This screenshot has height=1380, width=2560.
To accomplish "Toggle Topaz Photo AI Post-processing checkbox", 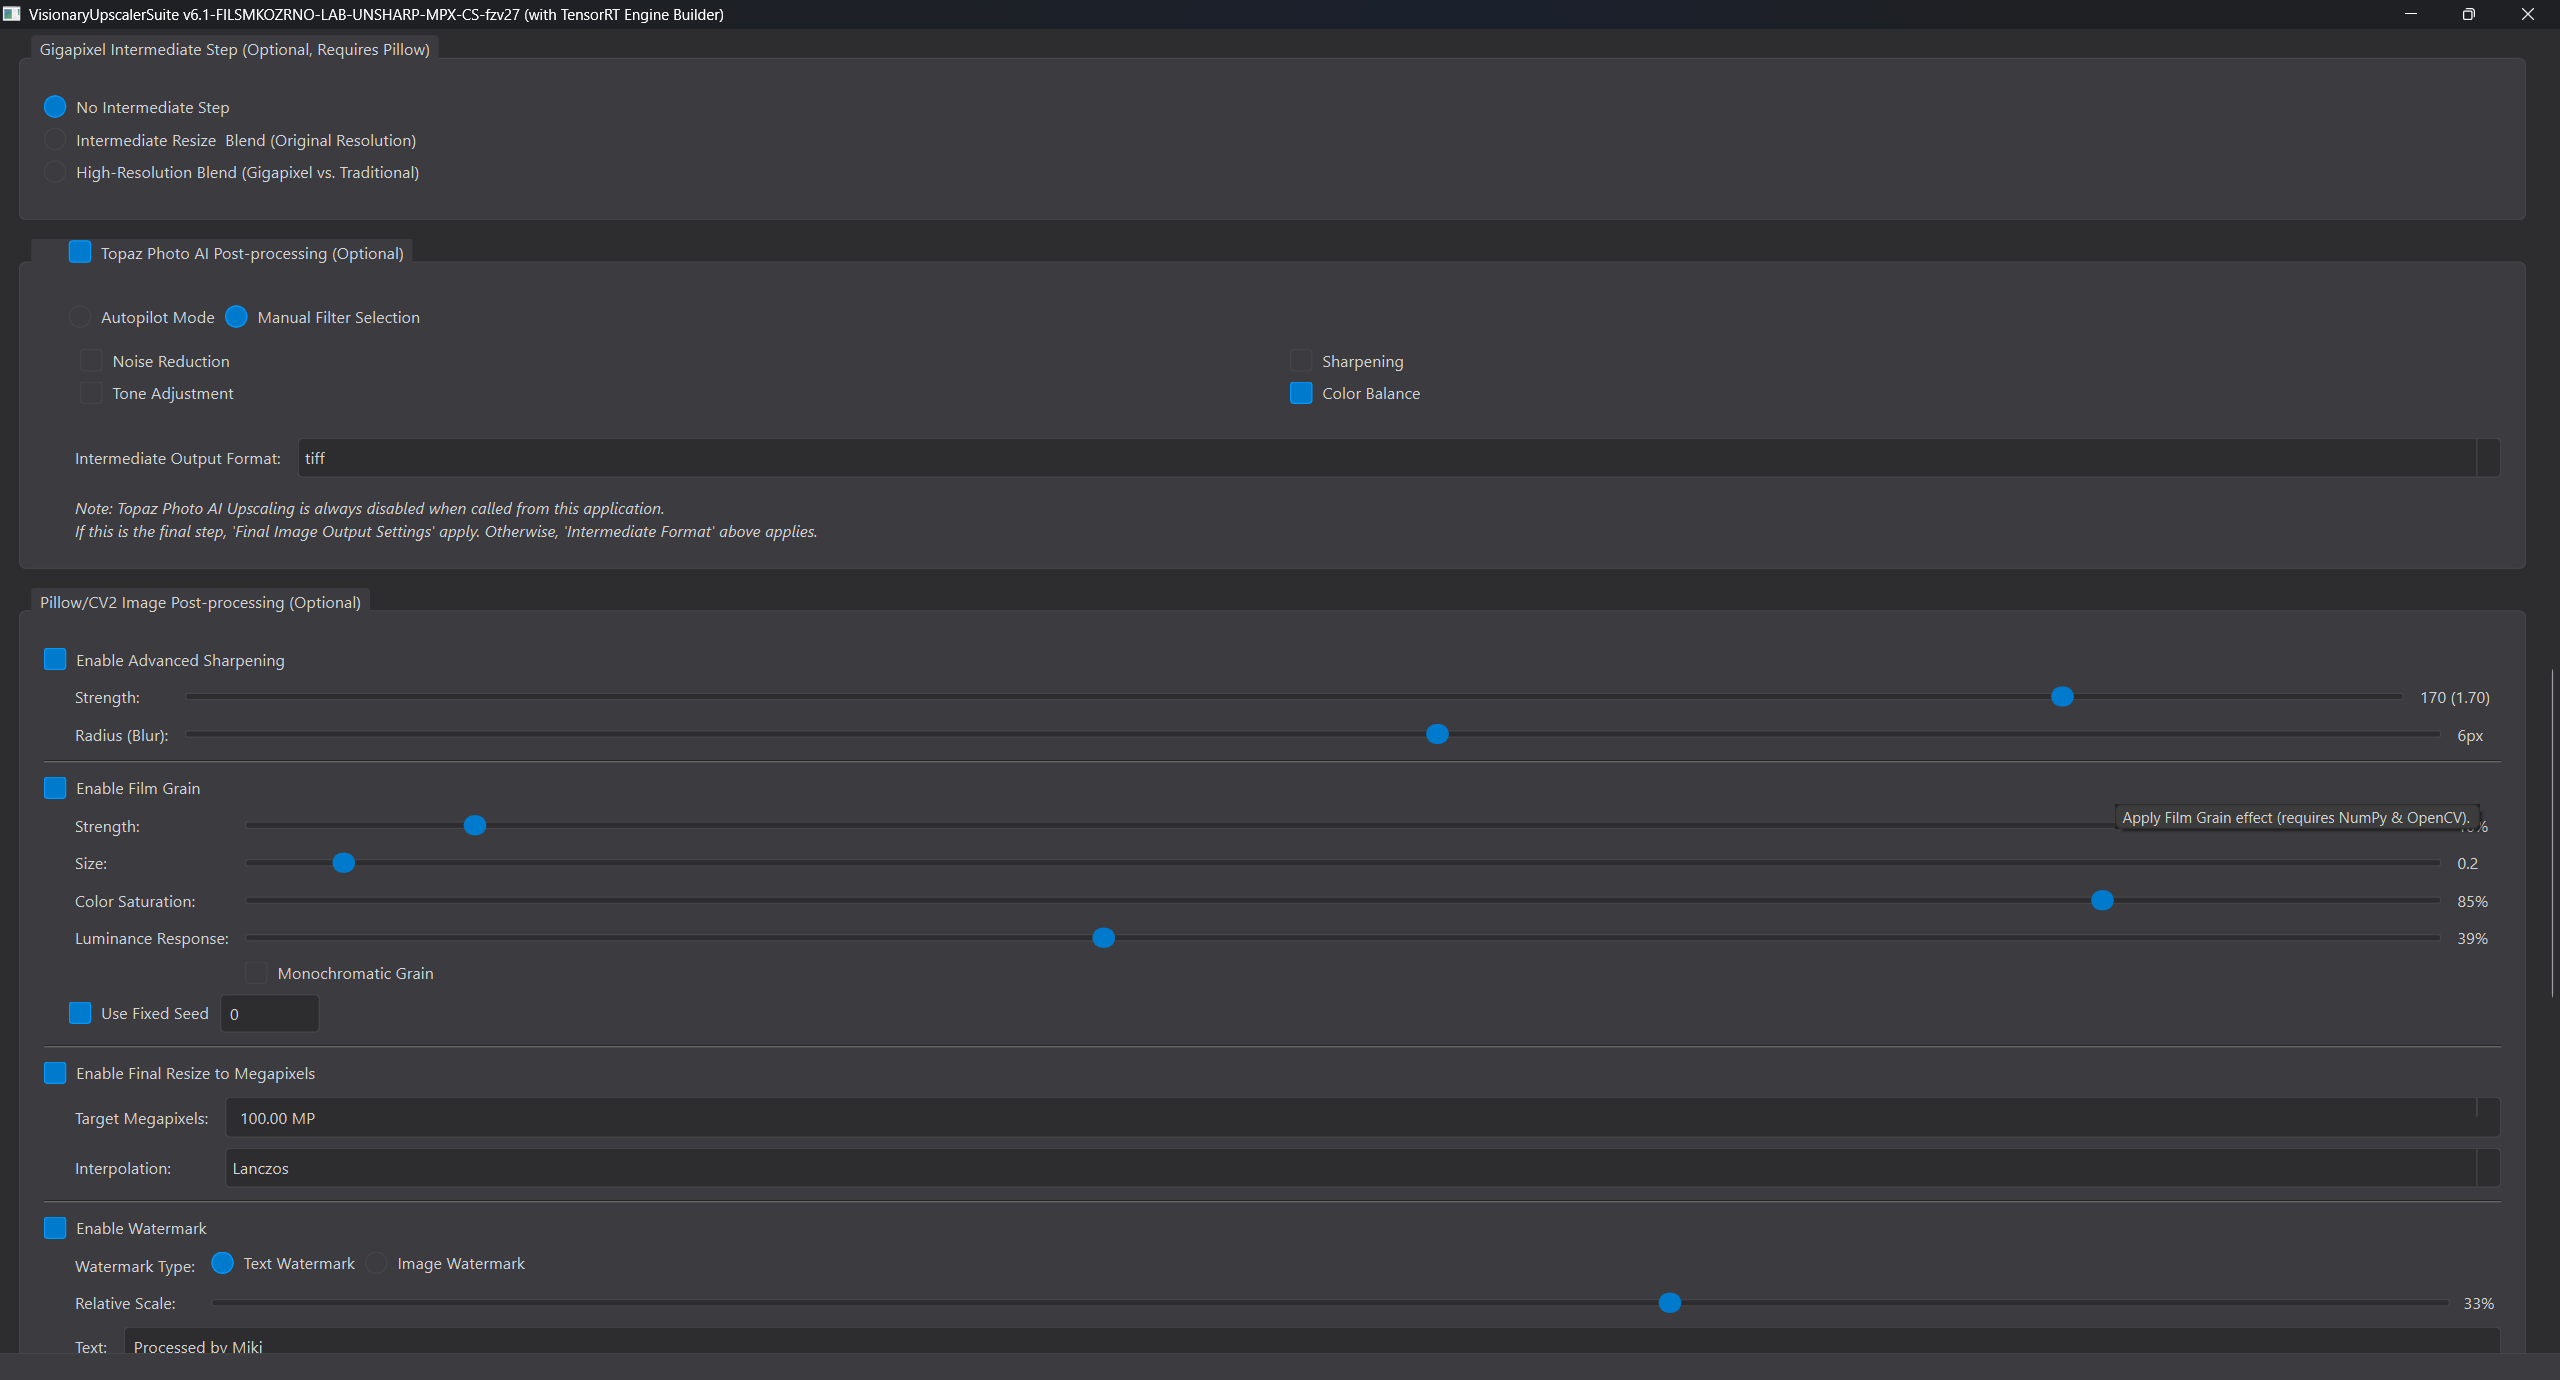I will (80, 252).
